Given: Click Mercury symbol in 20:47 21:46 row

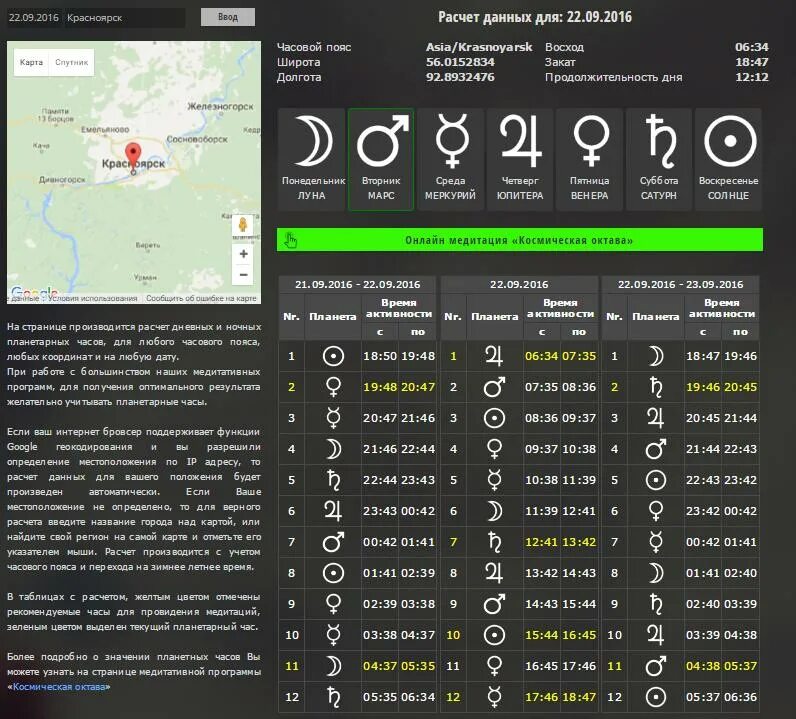Looking at the screenshot, I should [x=333, y=418].
